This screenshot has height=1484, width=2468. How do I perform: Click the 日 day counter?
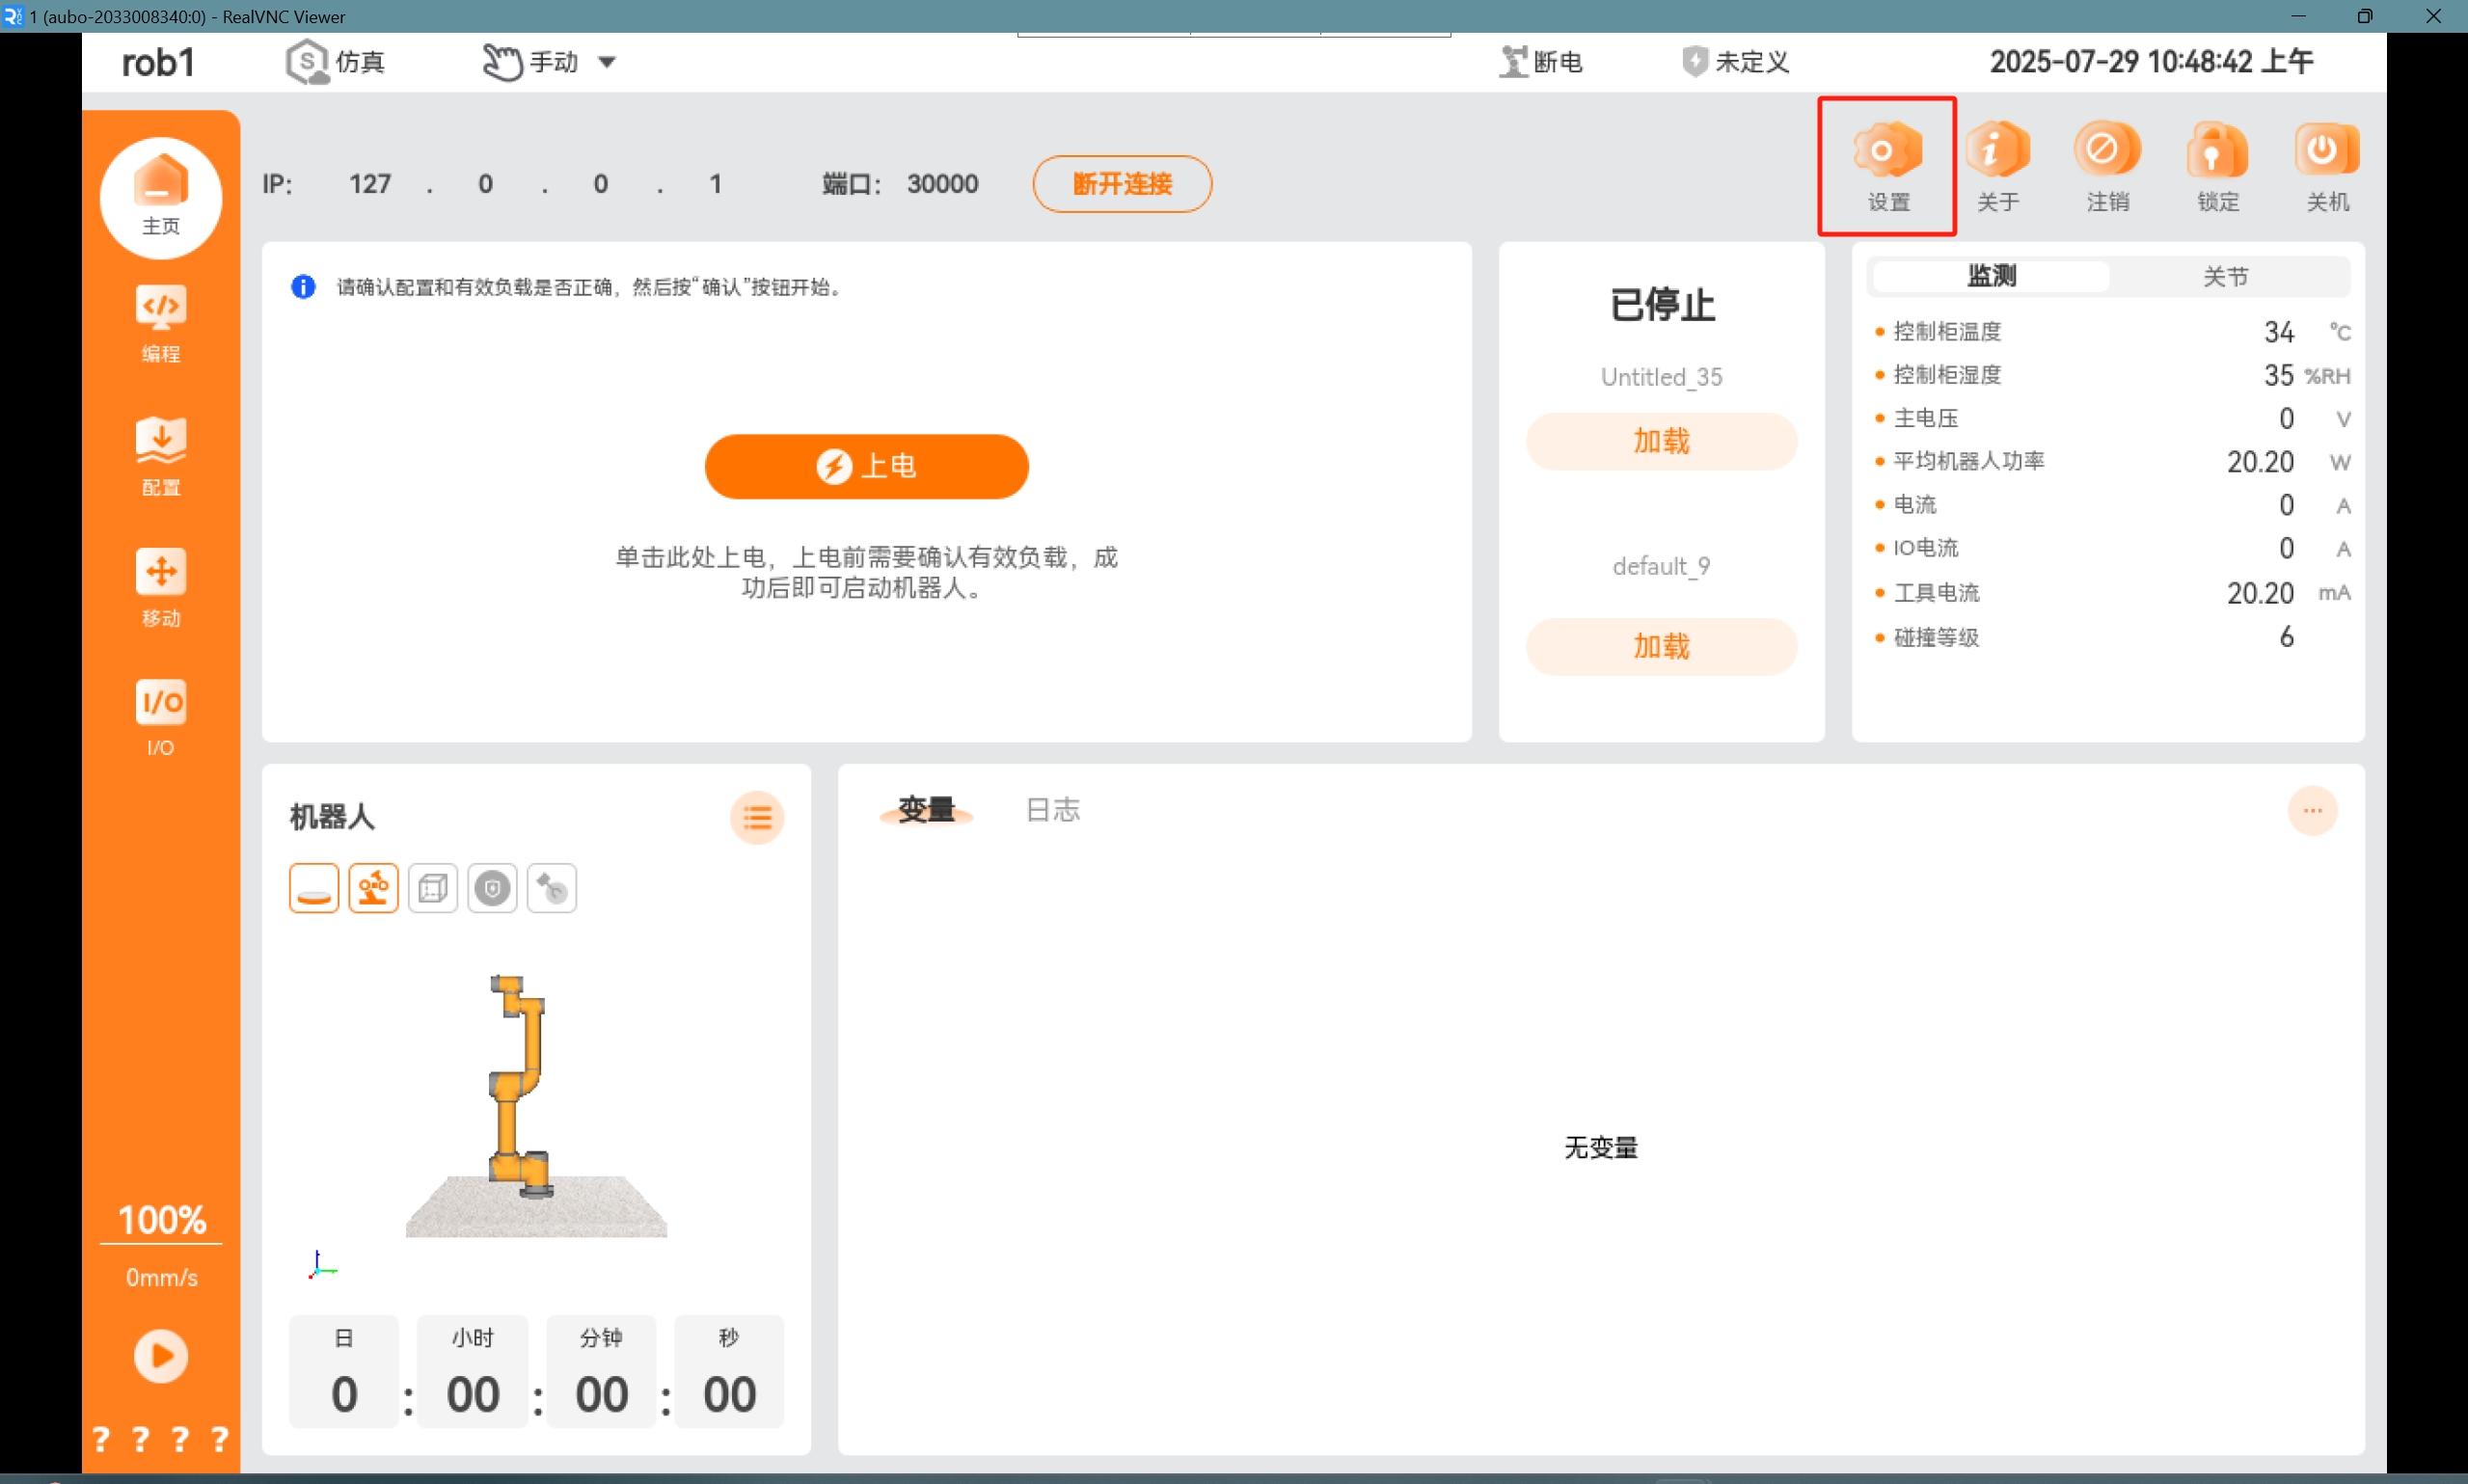click(343, 1370)
